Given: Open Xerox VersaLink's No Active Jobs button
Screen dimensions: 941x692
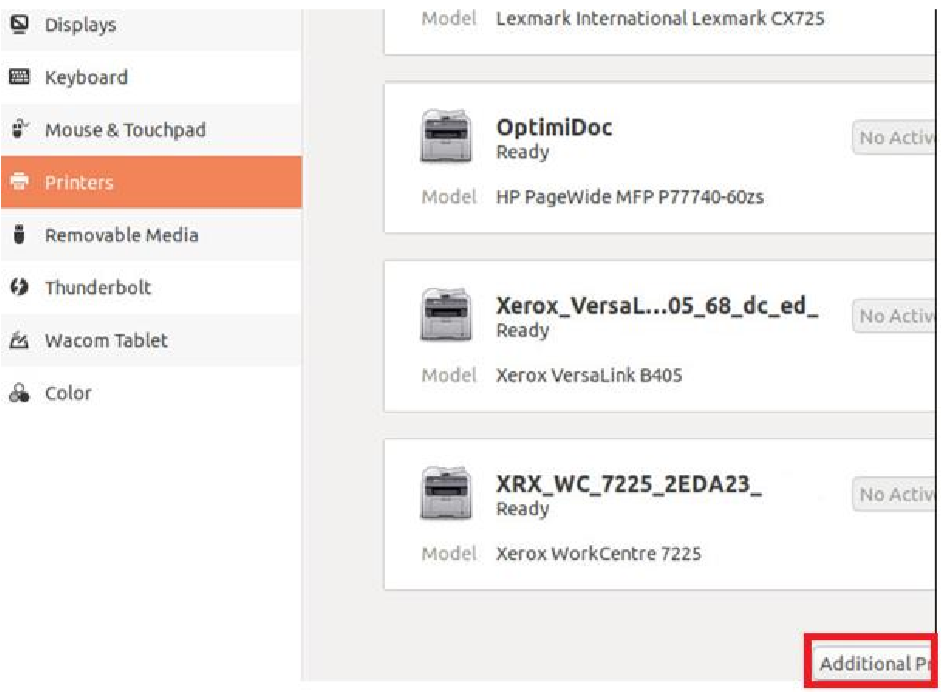Looking at the screenshot, I should pyautogui.click(x=893, y=316).
